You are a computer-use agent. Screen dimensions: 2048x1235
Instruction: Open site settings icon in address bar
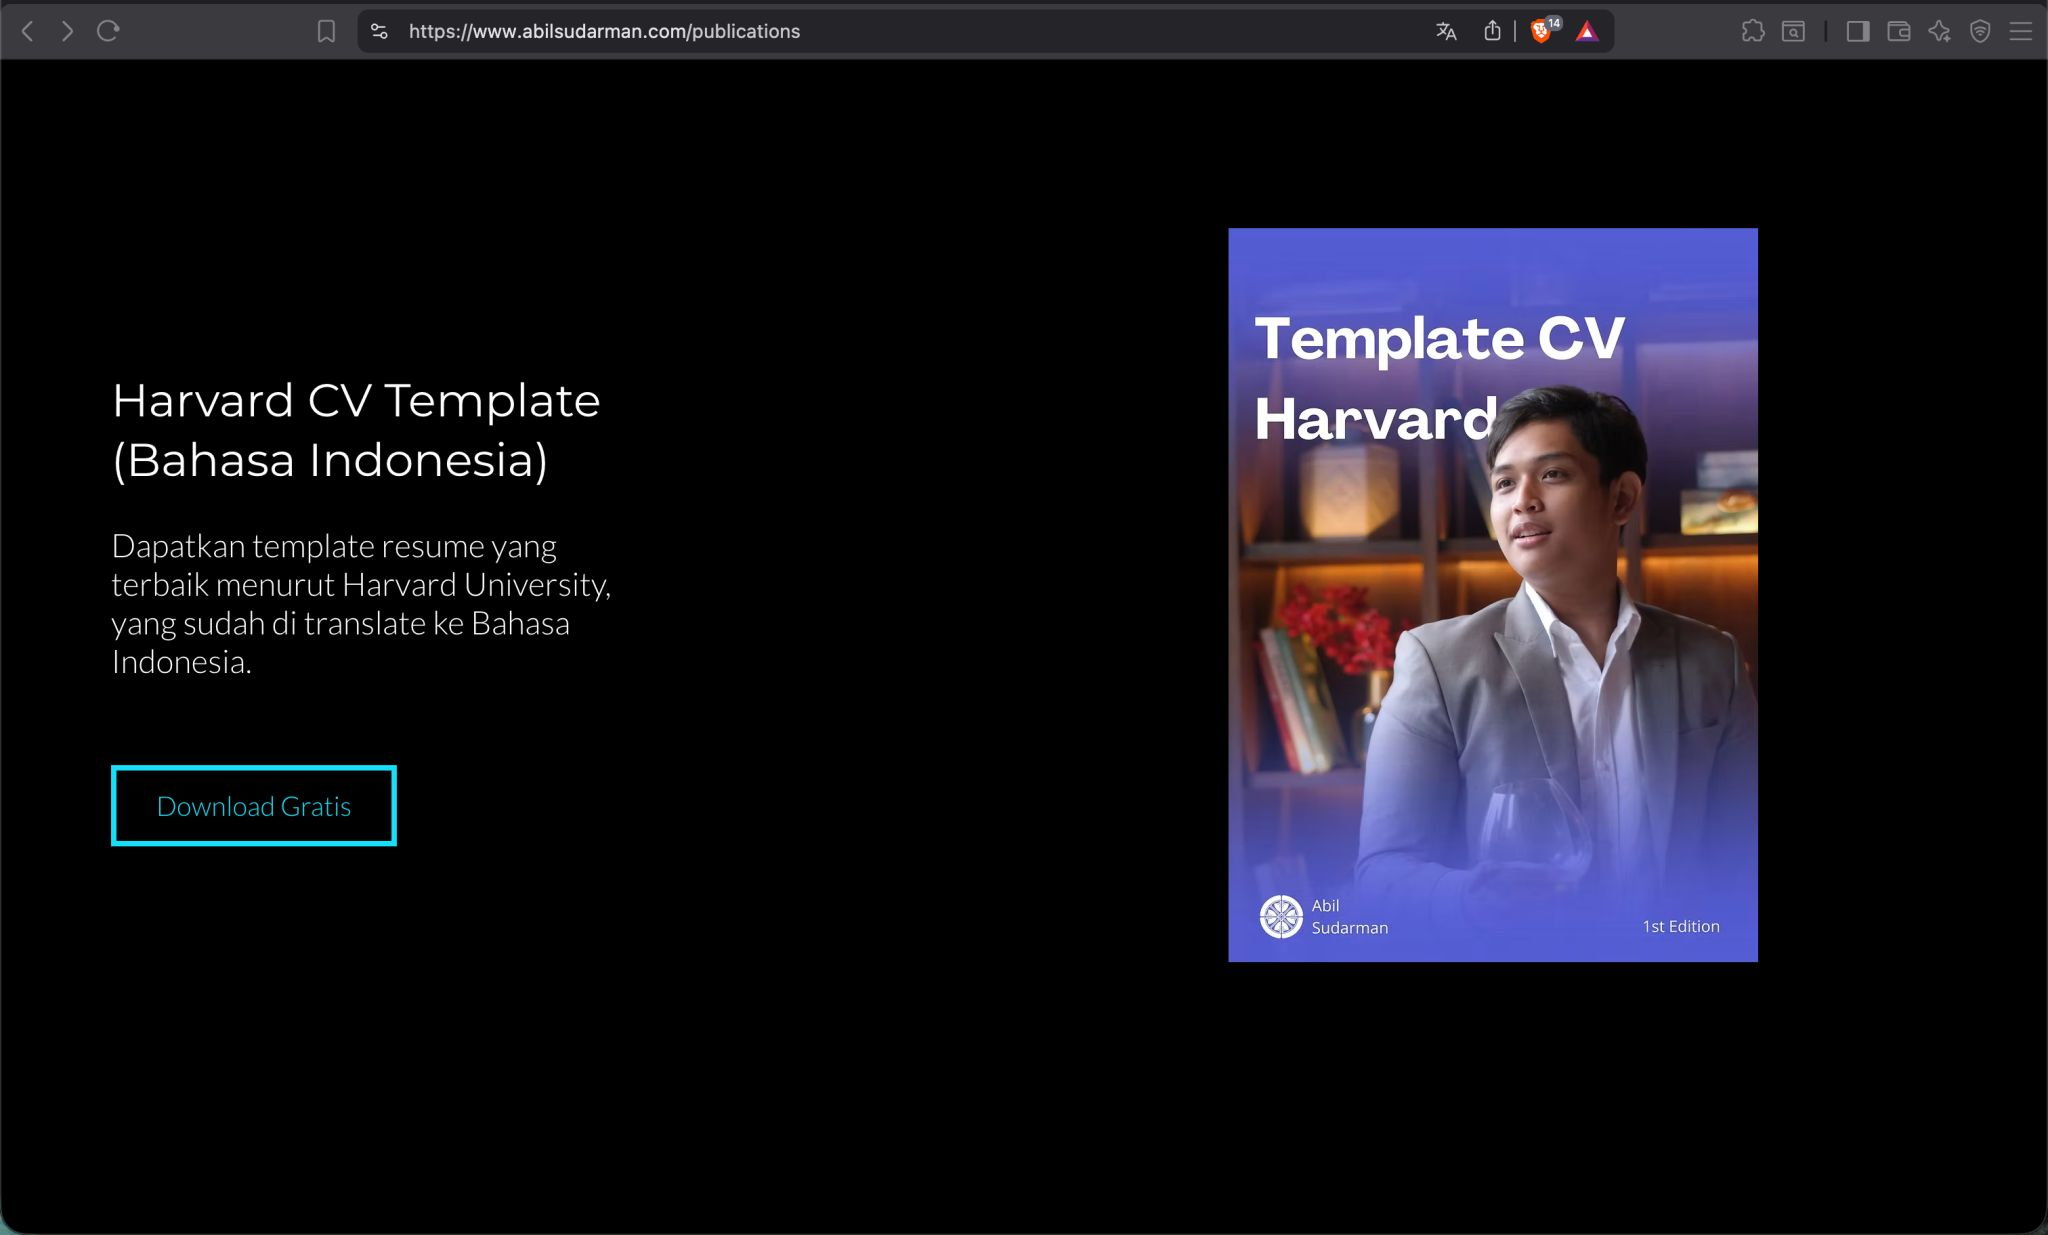[379, 31]
